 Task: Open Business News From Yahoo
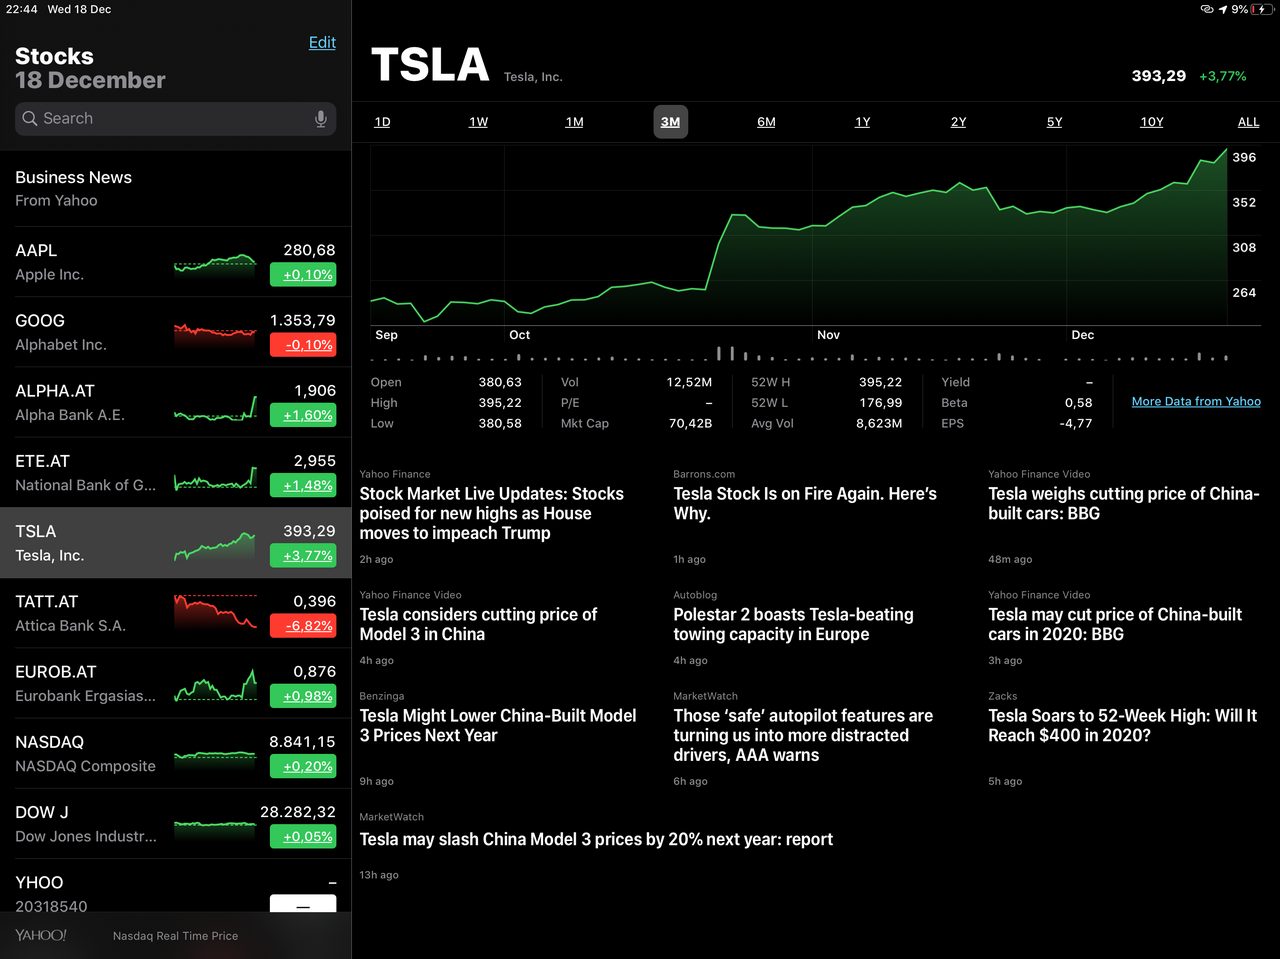pos(175,188)
